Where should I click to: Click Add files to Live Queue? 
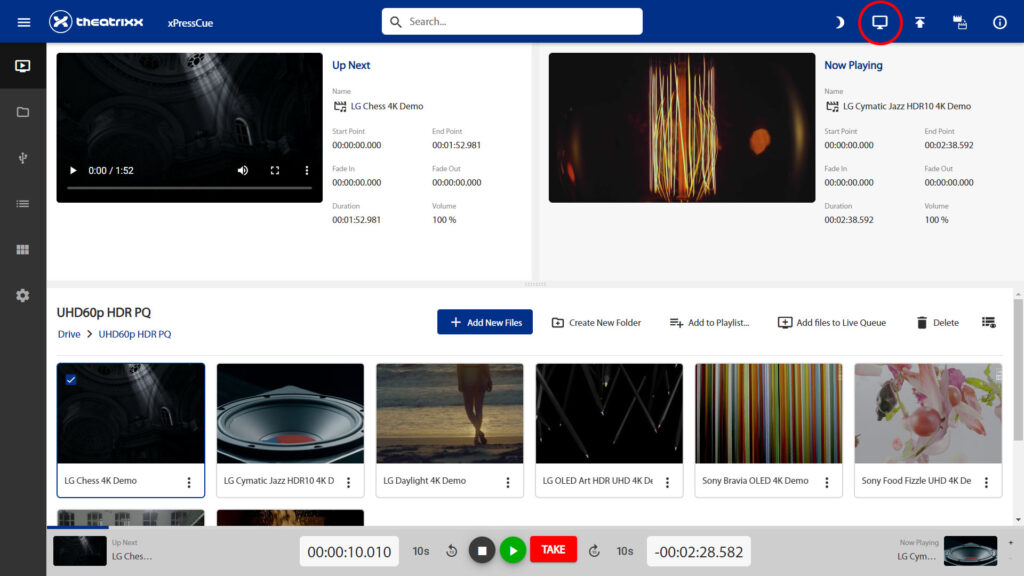pyautogui.click(x=831, y=322)
